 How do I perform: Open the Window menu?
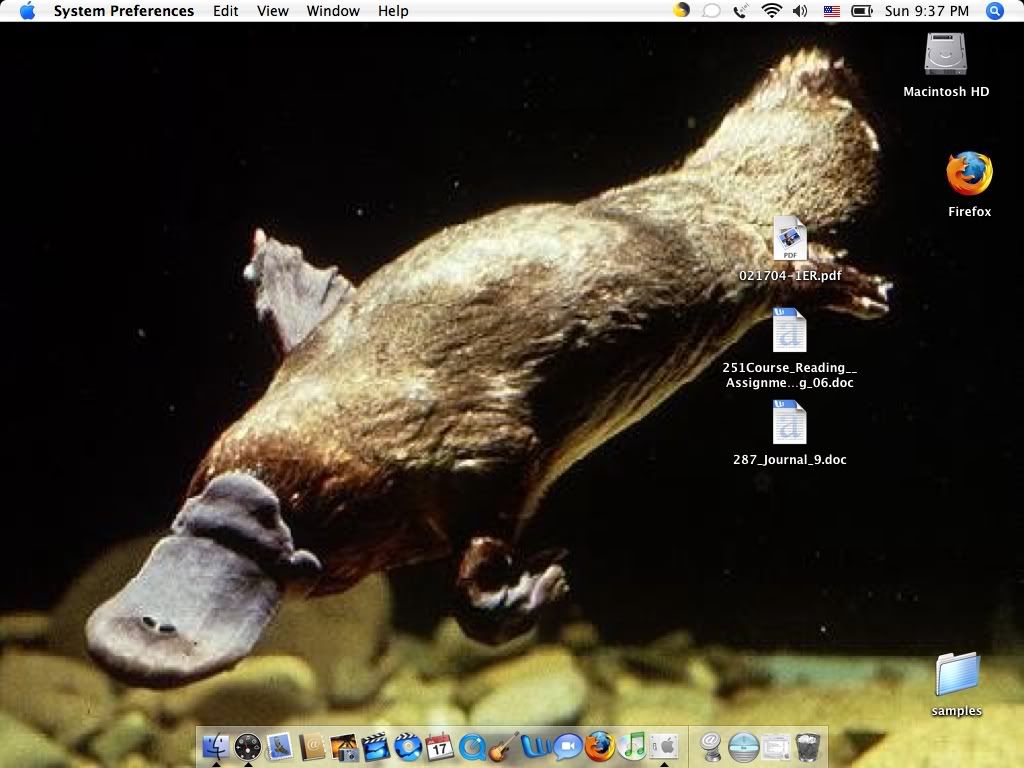333,11
